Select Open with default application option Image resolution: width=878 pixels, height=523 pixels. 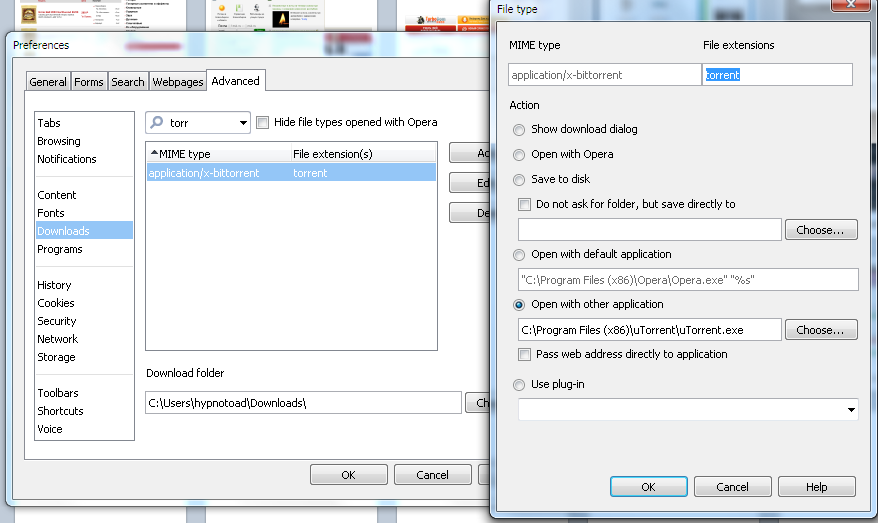point(519,255)
